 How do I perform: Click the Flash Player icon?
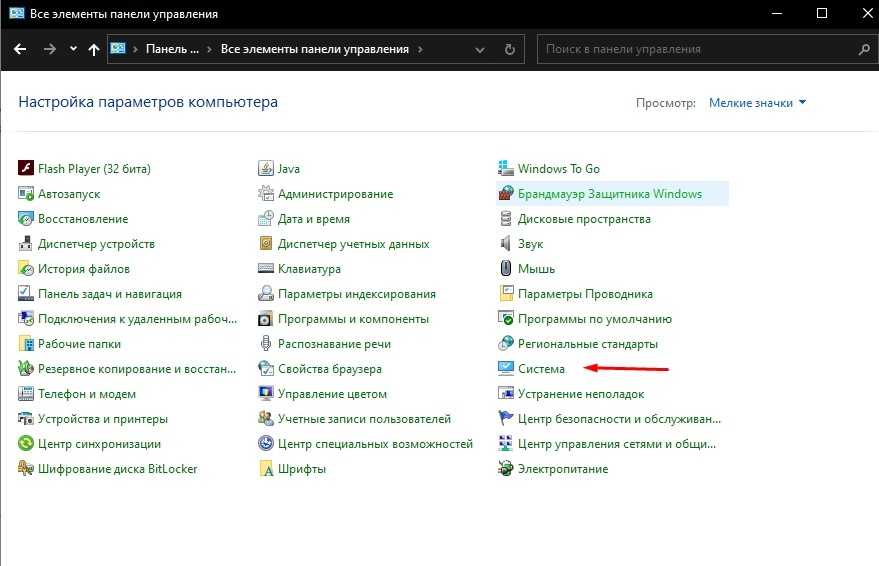point(27,169)
